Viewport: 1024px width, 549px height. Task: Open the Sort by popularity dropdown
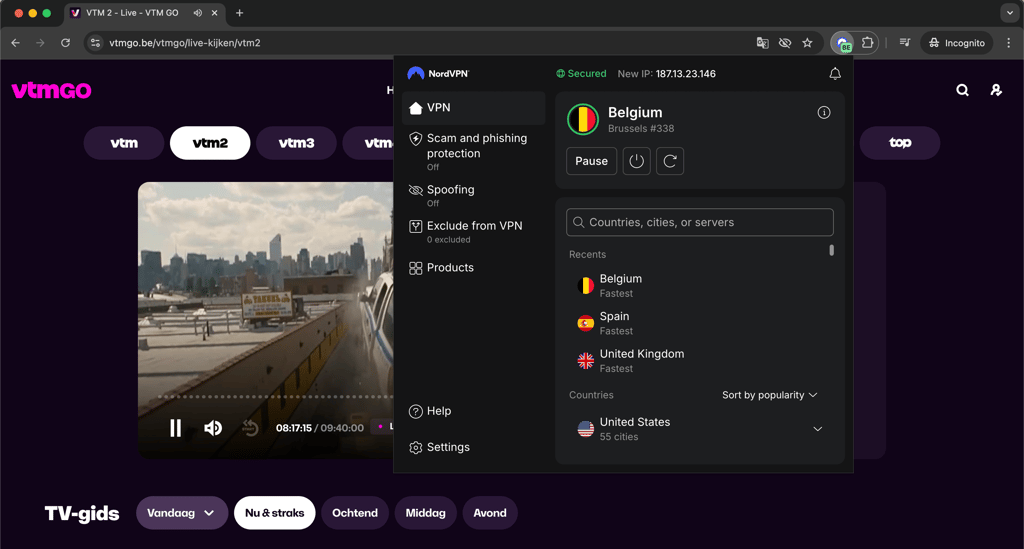click(769, 395)
